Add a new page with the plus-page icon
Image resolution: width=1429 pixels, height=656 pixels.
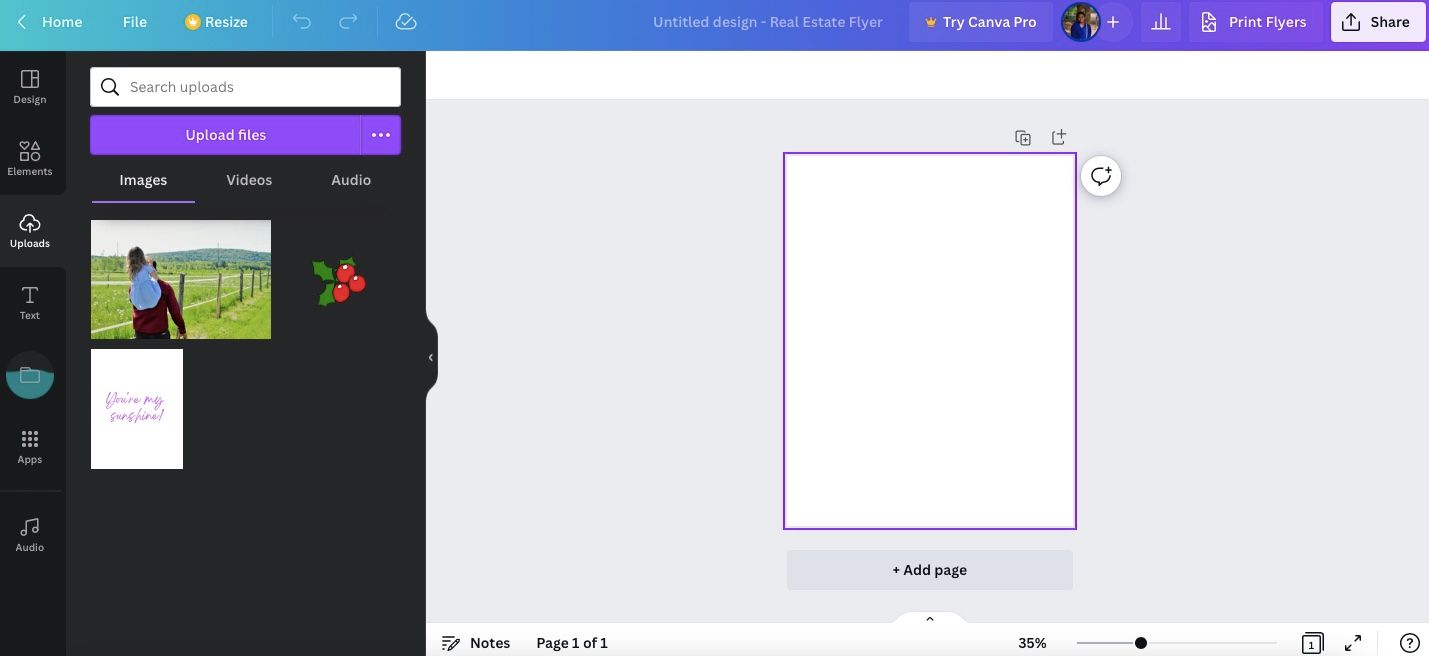click(x=1059, y=137)
